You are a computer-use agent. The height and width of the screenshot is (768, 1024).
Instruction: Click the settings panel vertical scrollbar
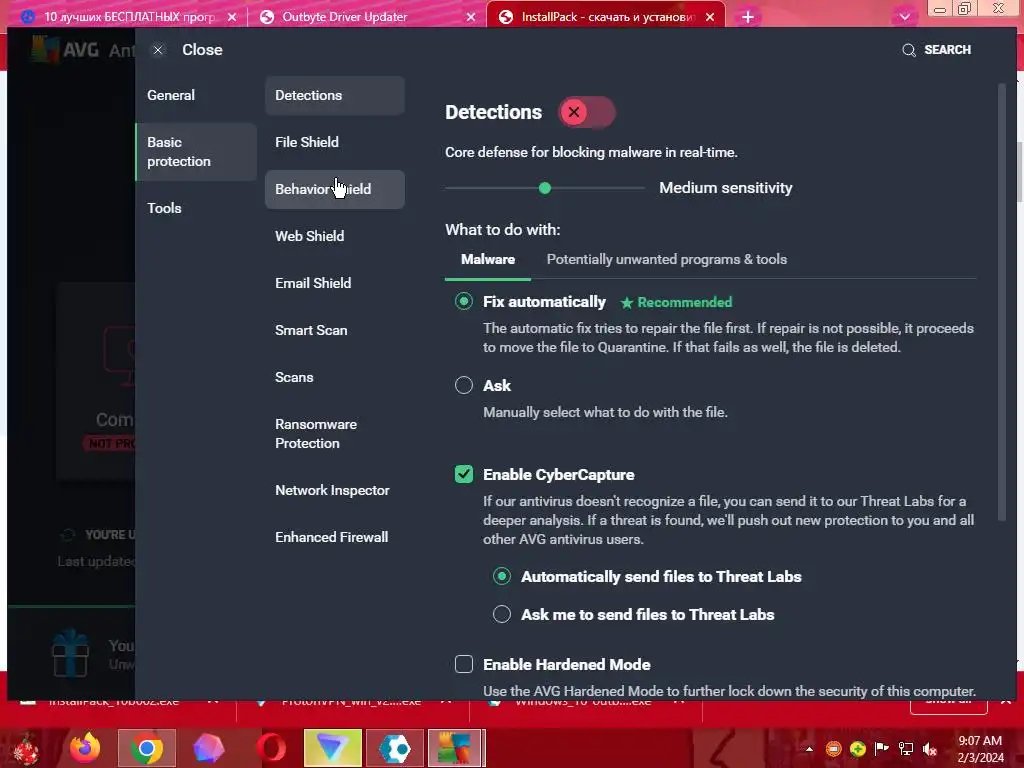click(1002, 302)
